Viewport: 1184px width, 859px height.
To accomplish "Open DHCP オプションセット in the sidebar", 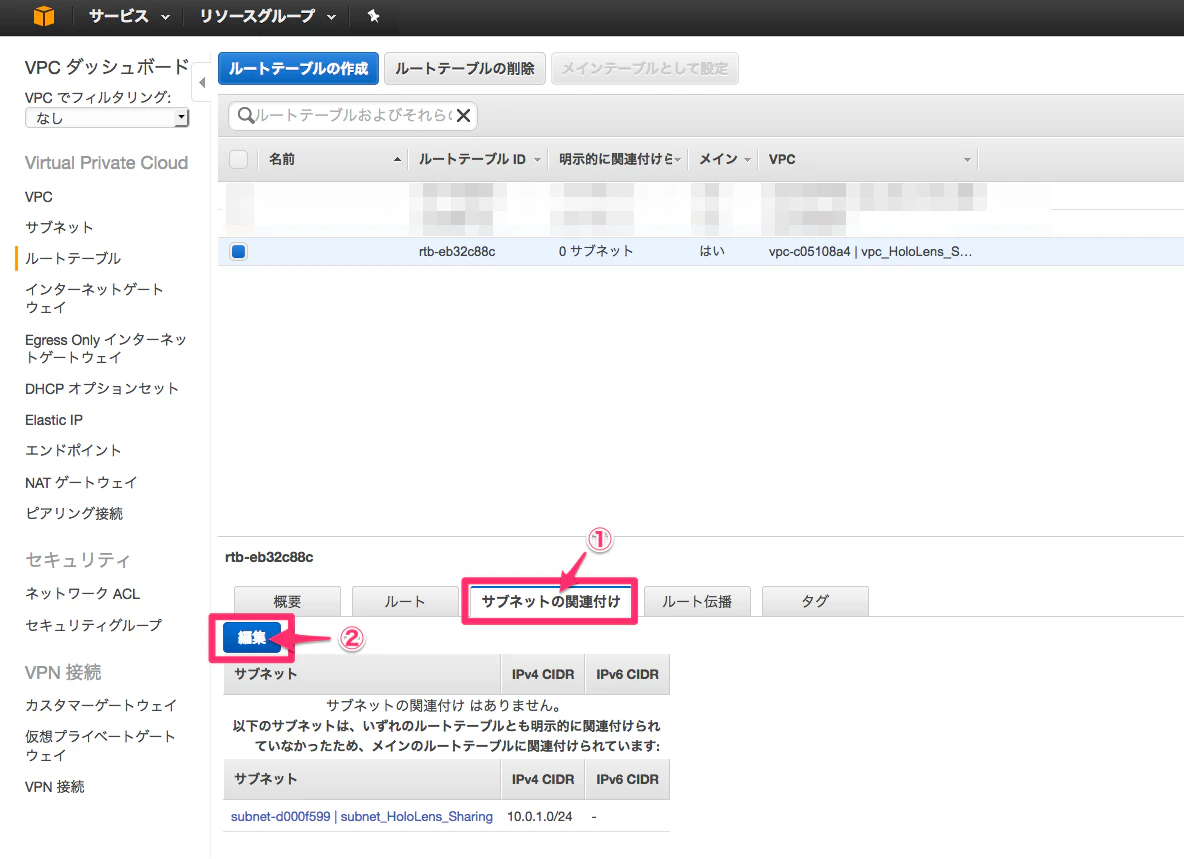I will coord(102,389).
